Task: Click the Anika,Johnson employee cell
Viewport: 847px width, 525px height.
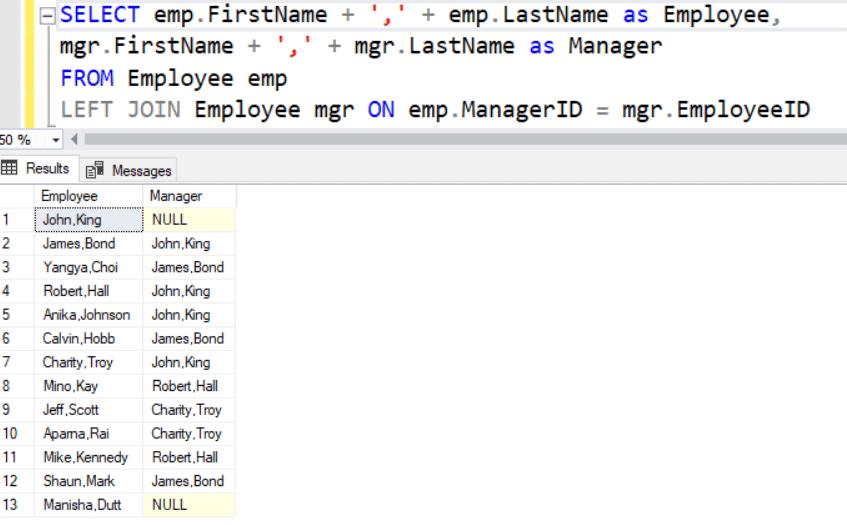Action: (x=88, y=315)
